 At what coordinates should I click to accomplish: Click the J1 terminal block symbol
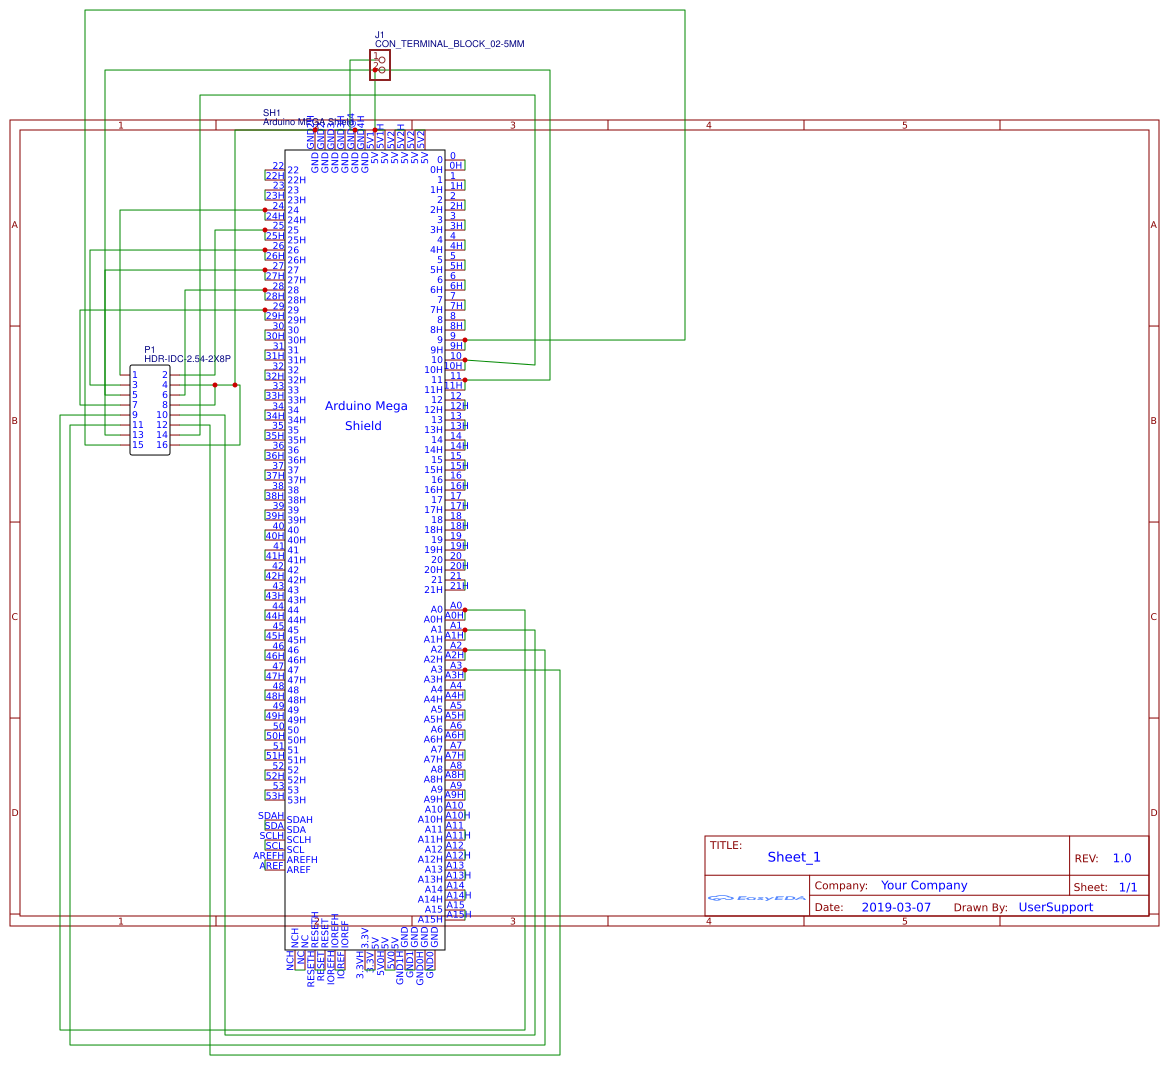(380, 65)
